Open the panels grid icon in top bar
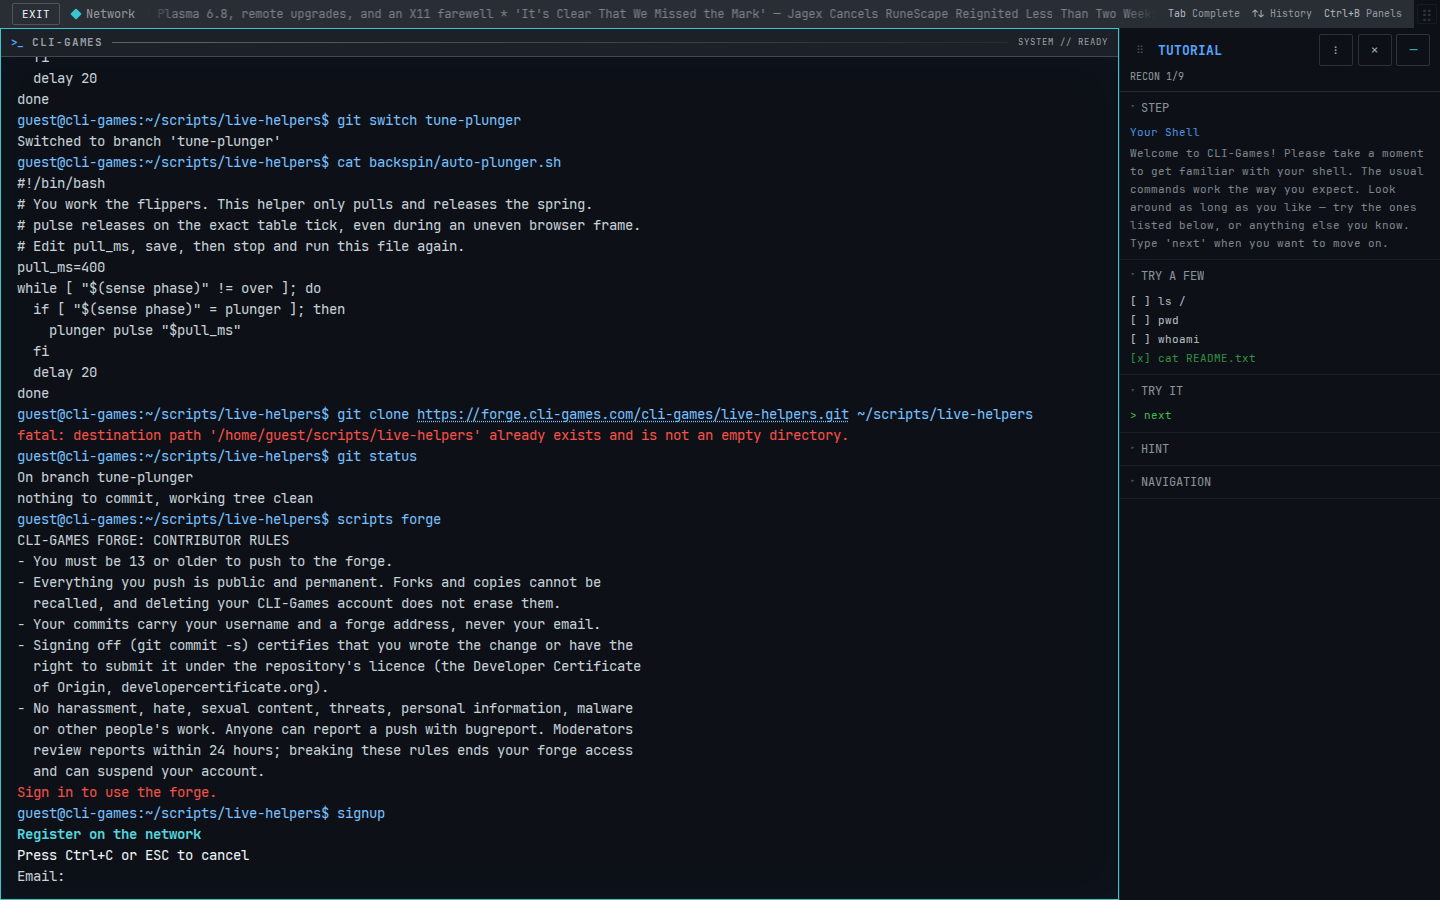 1427,14
